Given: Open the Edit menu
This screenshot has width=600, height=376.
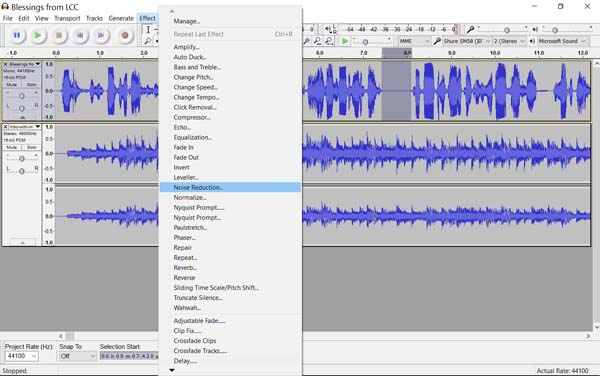Looking at the screenshot, I should pyautogui.click(x=24, y=18).
